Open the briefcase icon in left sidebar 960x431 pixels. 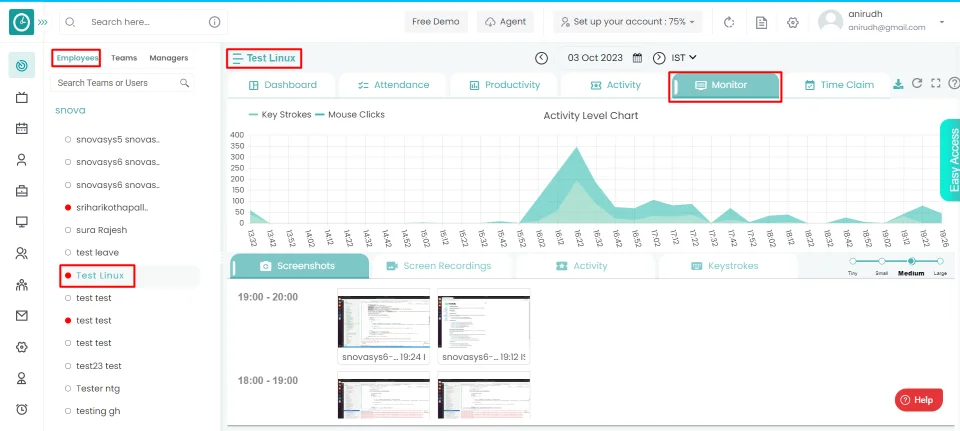(21, 190)
